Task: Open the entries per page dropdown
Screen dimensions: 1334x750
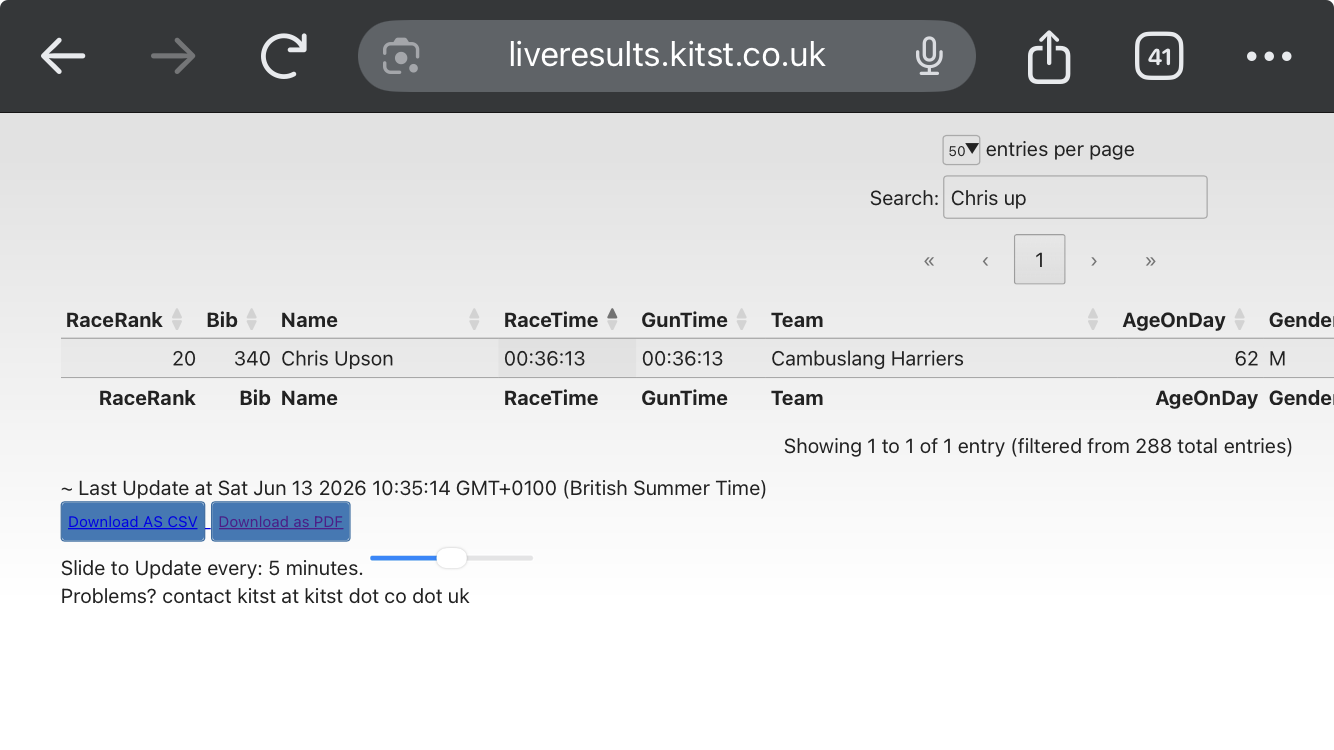Action: click(x=961, y=150)
